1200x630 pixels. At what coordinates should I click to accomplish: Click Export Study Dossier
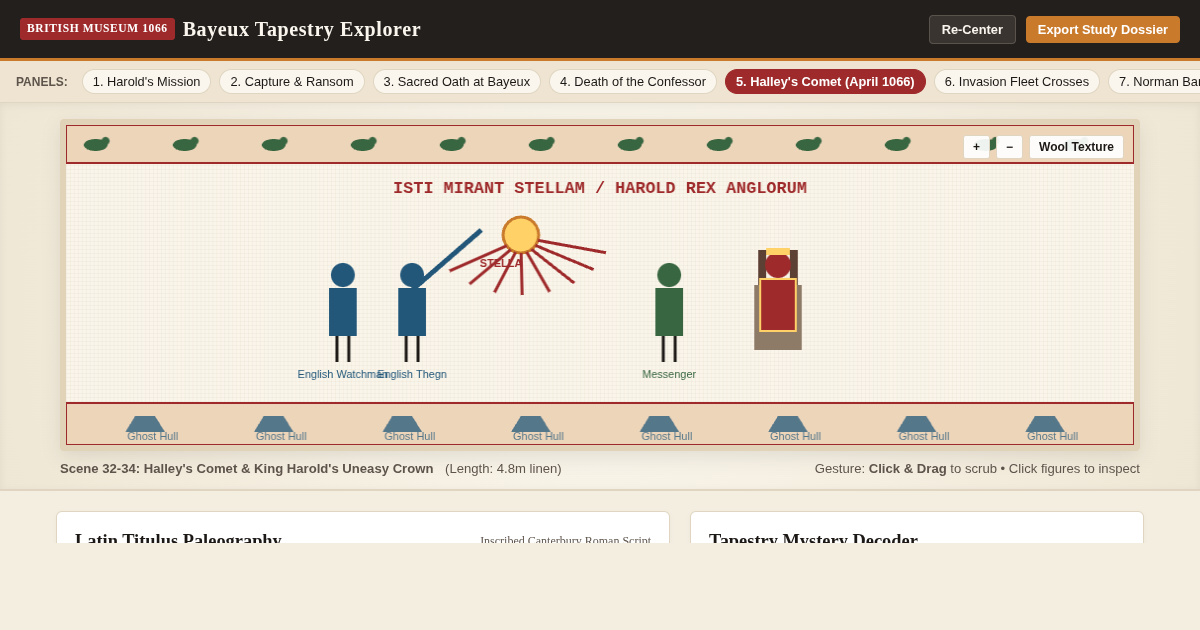point(1103,29)
